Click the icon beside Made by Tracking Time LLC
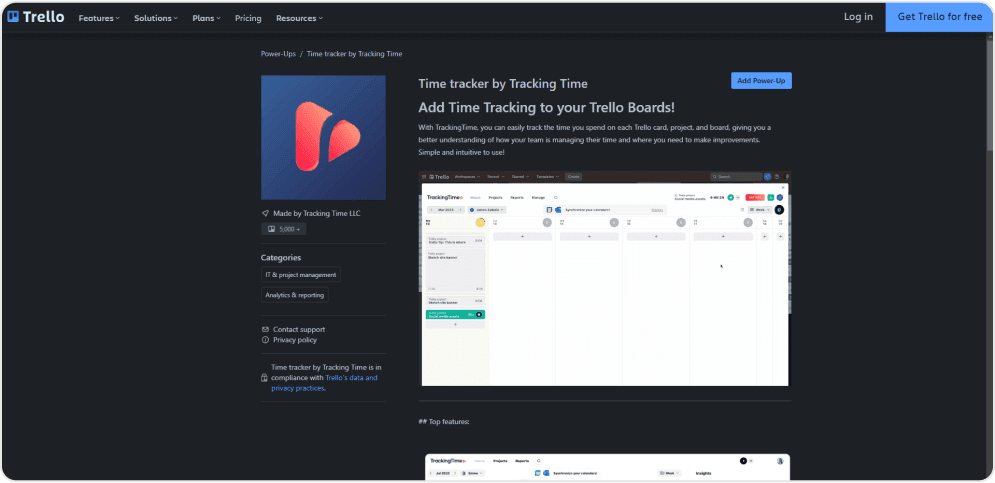995x483 pixels. 265,213
